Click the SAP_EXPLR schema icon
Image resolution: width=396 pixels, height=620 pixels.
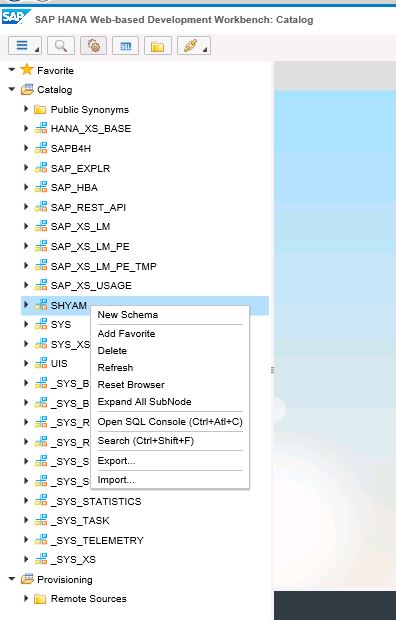point(41,168)
